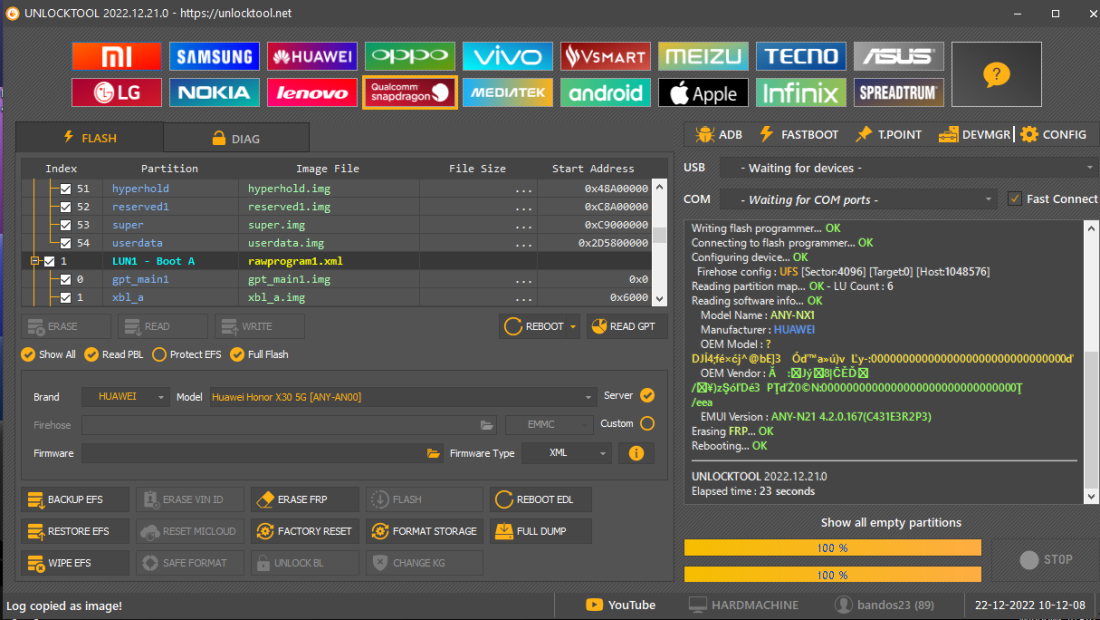Switch to the FLASH tab

click(x=90, y=137)
